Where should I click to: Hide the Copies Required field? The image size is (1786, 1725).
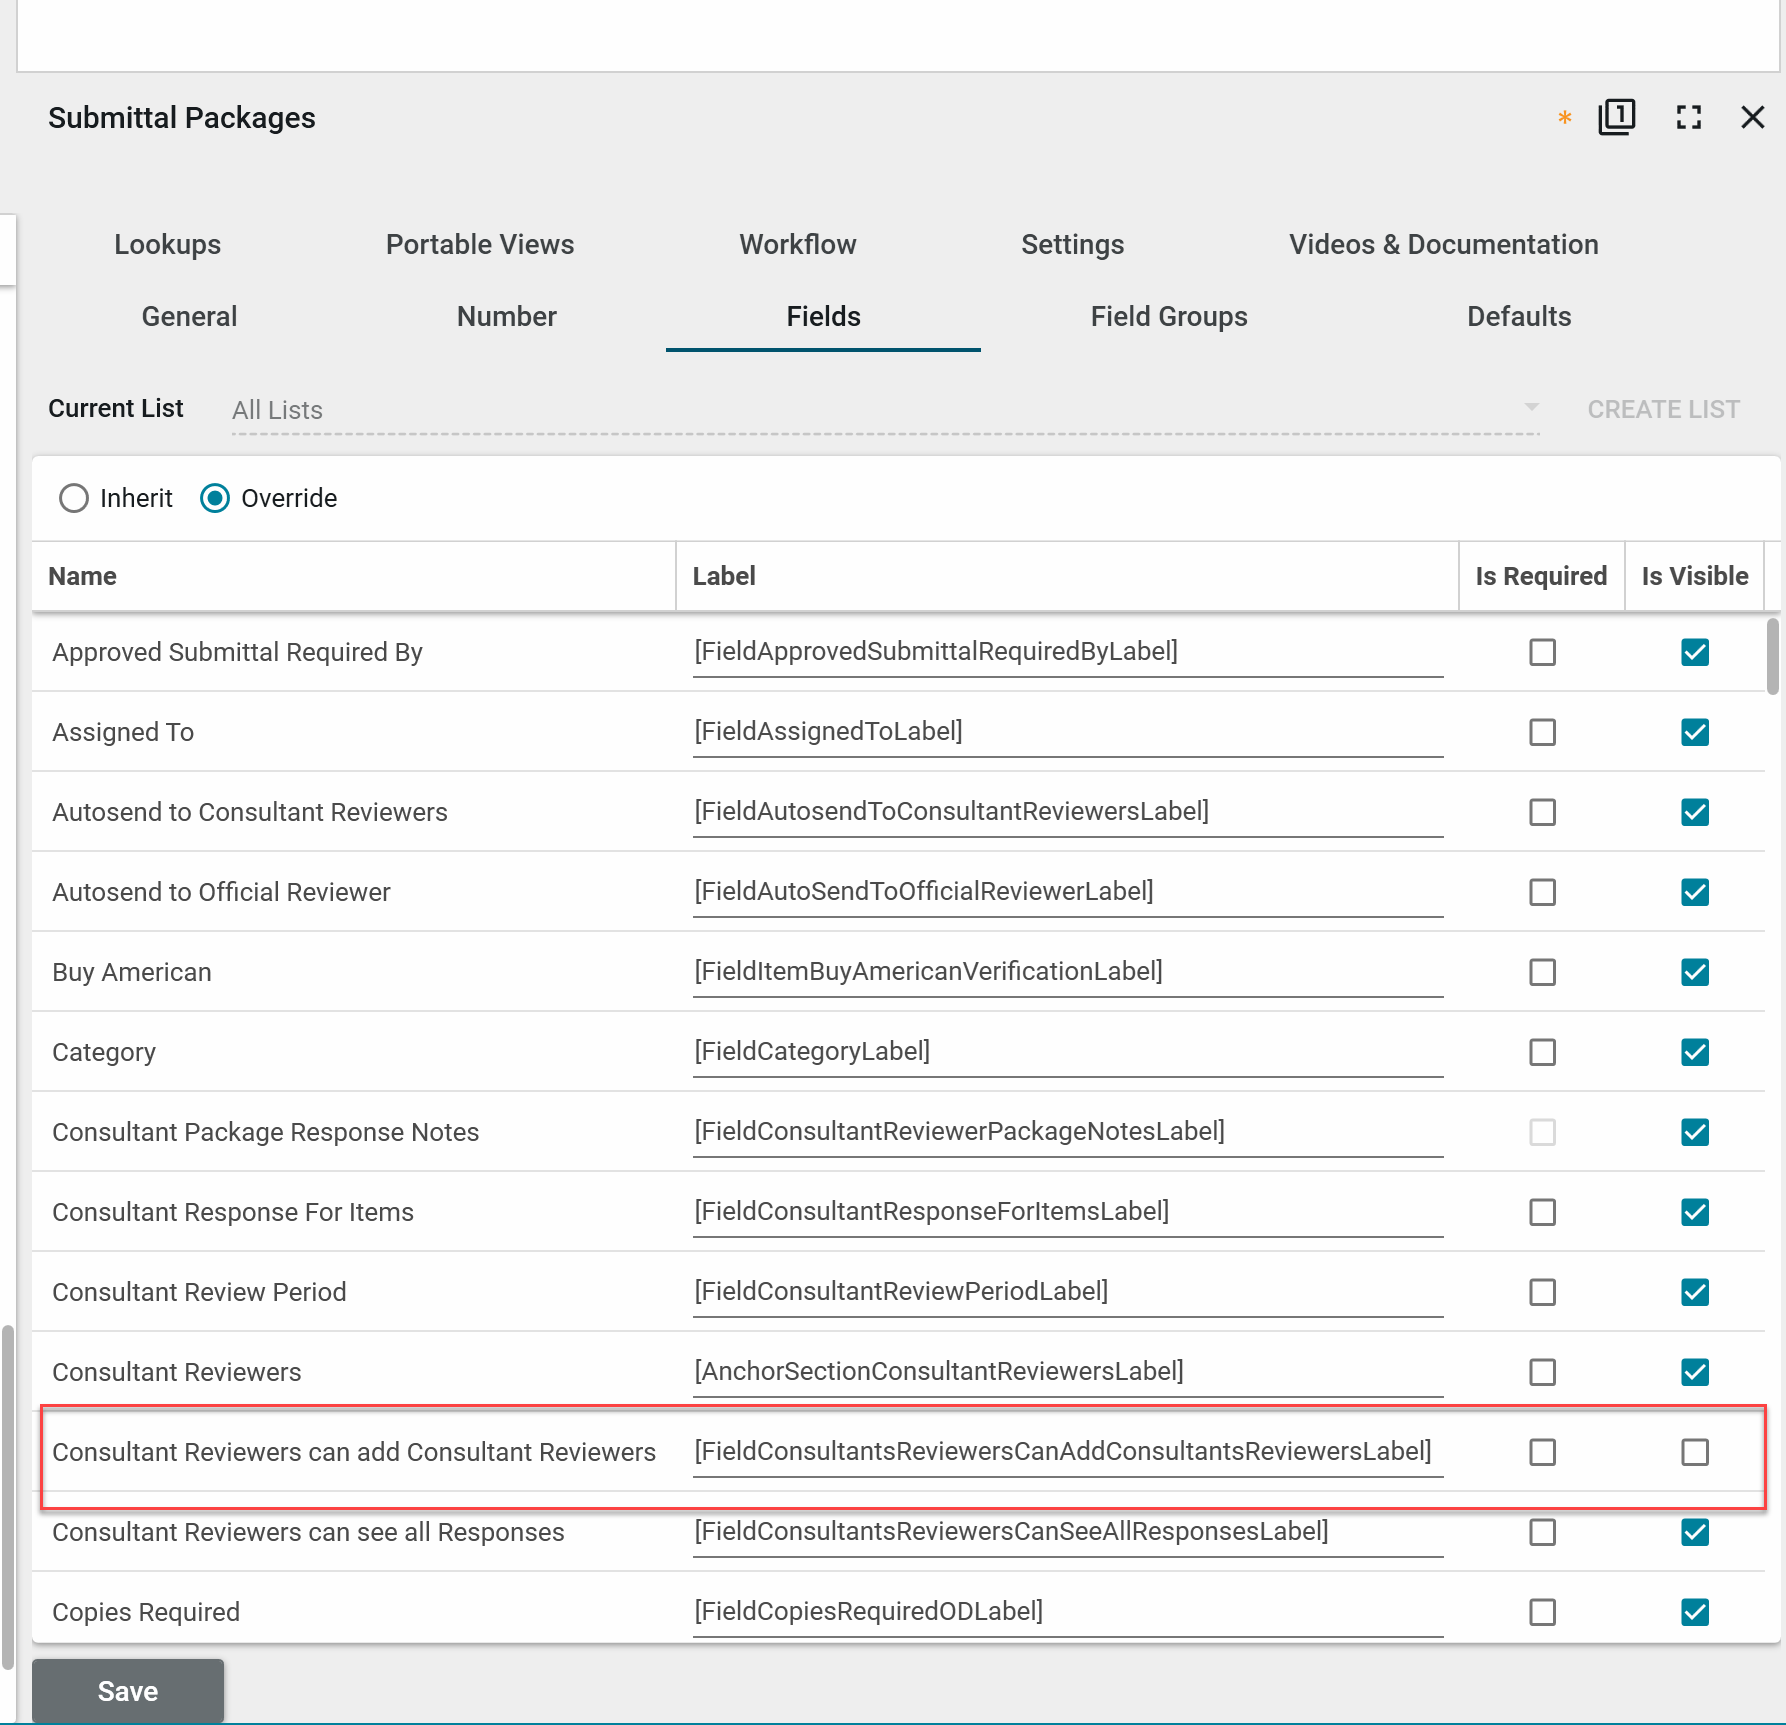[x=1695, y=1612]
